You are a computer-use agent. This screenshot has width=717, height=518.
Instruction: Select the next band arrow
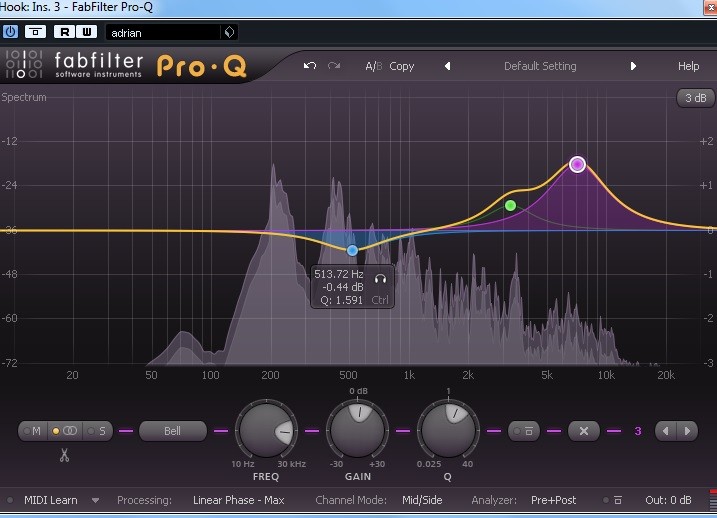point(687,431)
